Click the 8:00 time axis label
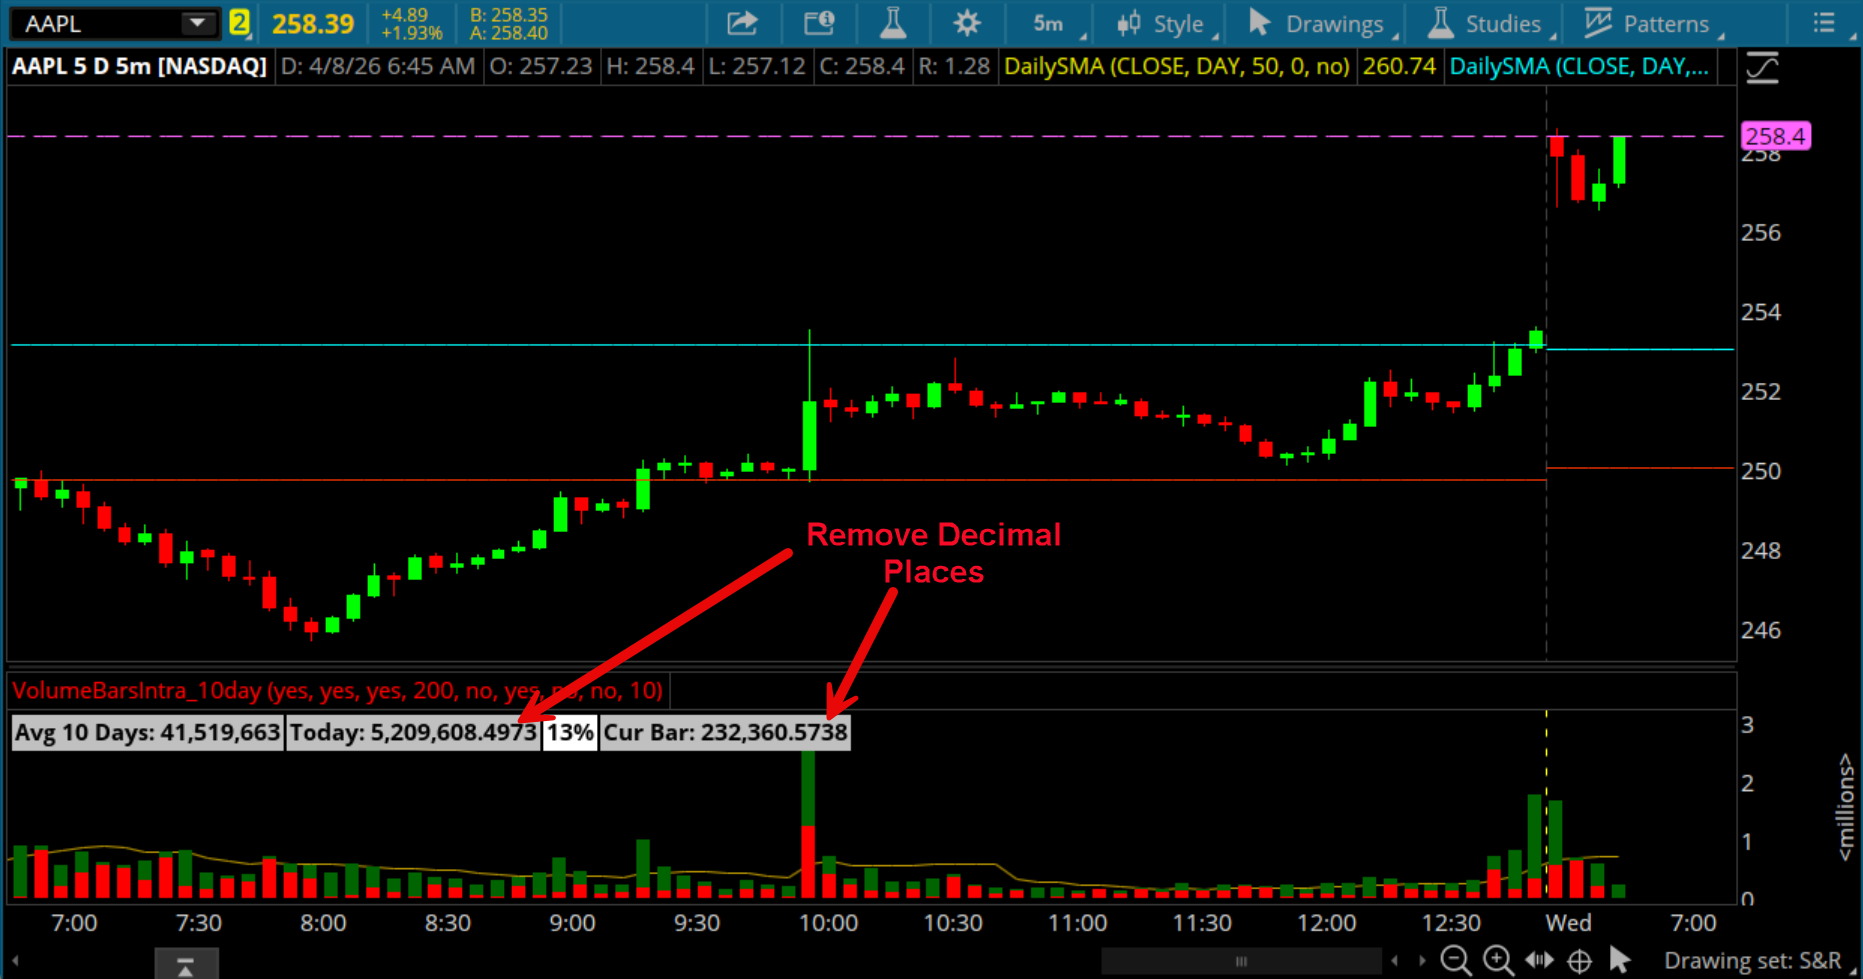The width and height of the screenshot is (1863, 979). 323,922
